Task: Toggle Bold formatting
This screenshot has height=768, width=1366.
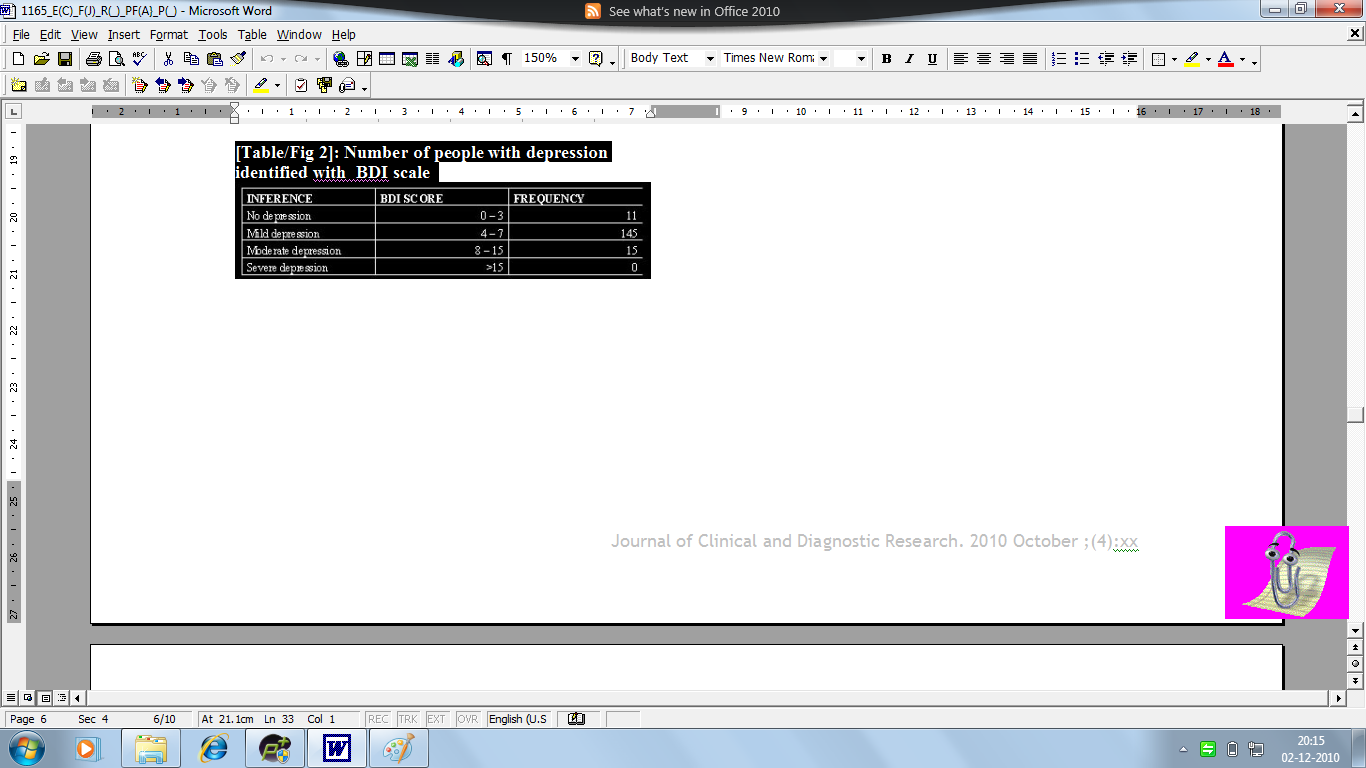Action: (886, 59)
